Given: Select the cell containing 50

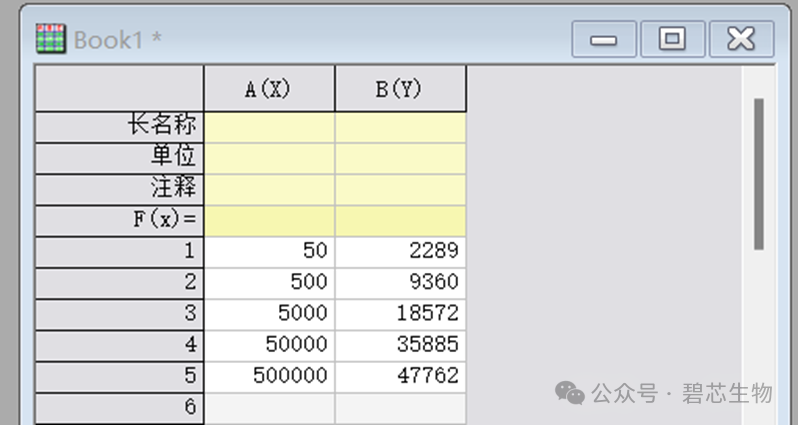Looking at the screenshot, I should point(269,252).
